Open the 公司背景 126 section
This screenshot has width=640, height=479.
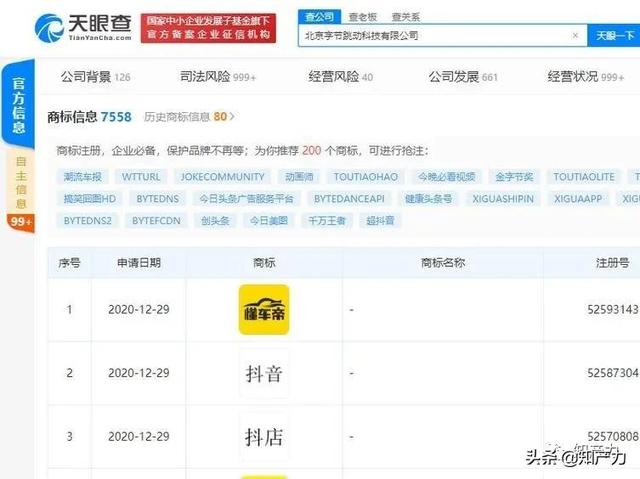pos(96,77)
